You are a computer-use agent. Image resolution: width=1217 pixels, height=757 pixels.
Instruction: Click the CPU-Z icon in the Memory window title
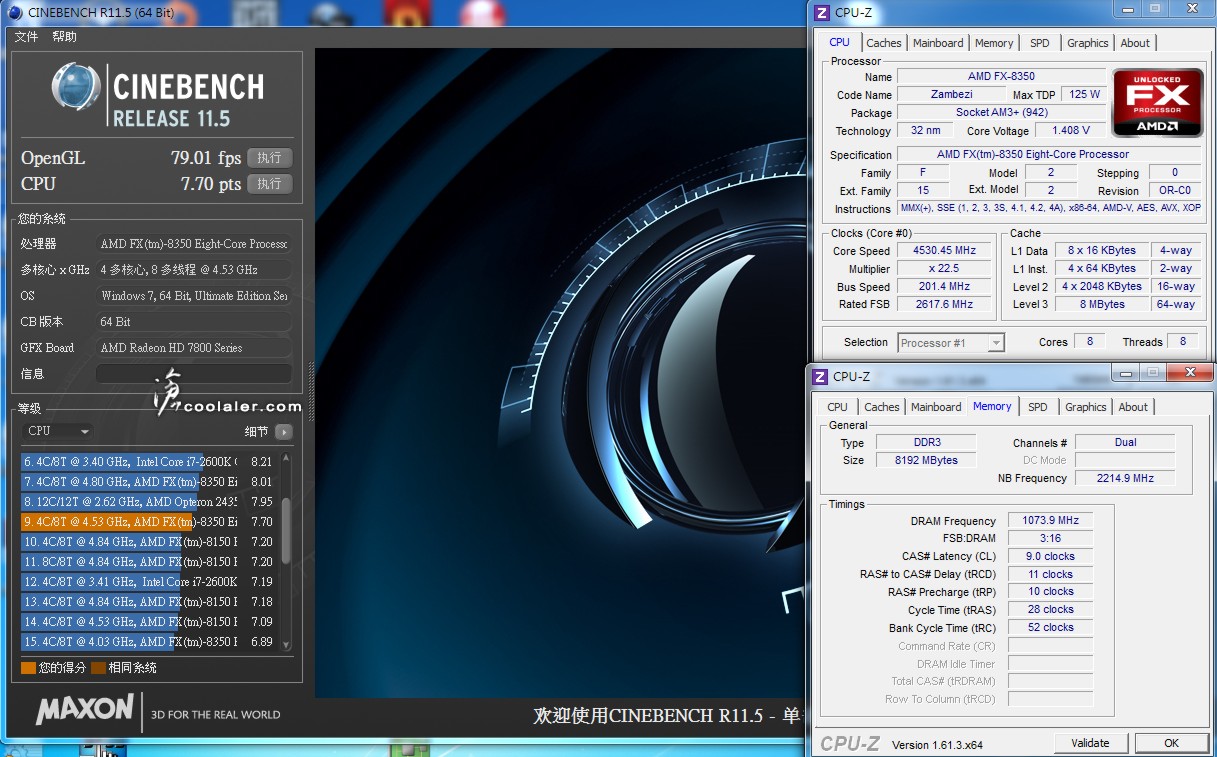(x=820, y=377)
